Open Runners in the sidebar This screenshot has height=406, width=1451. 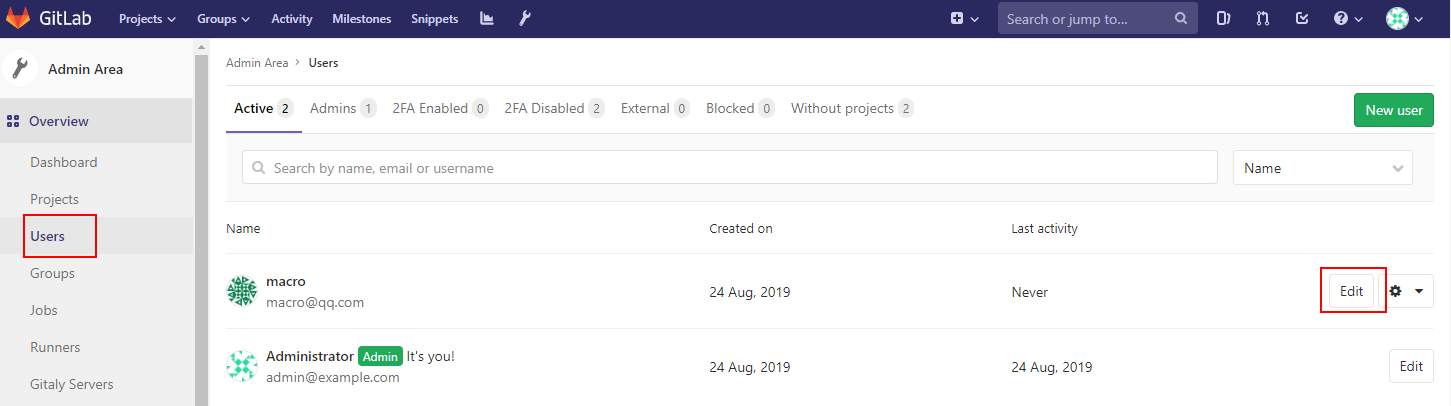[55, 347]
